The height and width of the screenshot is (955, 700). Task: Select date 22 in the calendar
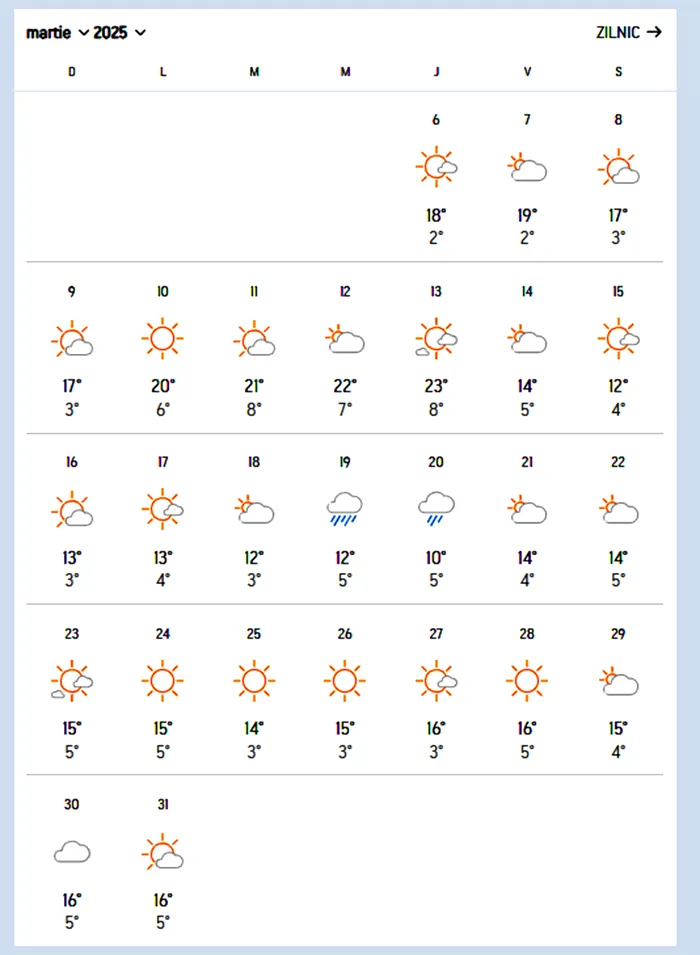pos(618,462)
